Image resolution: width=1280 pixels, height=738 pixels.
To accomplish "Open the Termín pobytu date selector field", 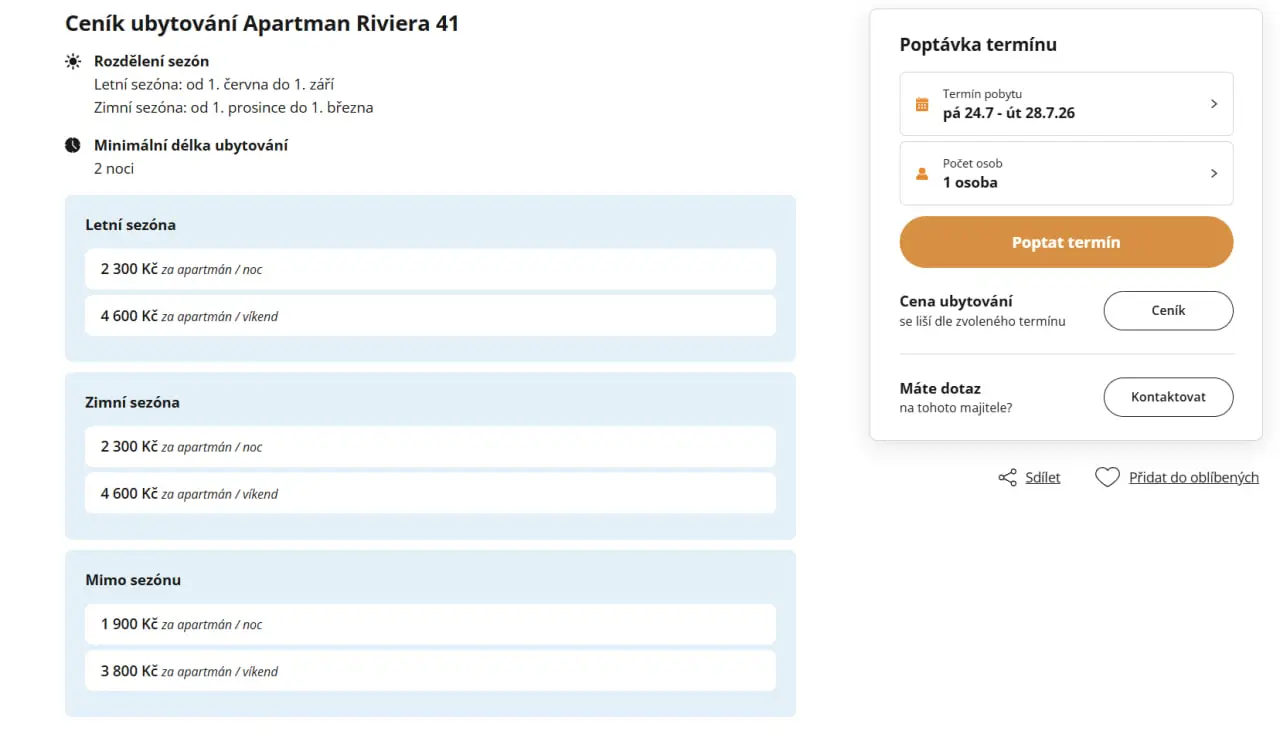I will tap(1066, 104).
